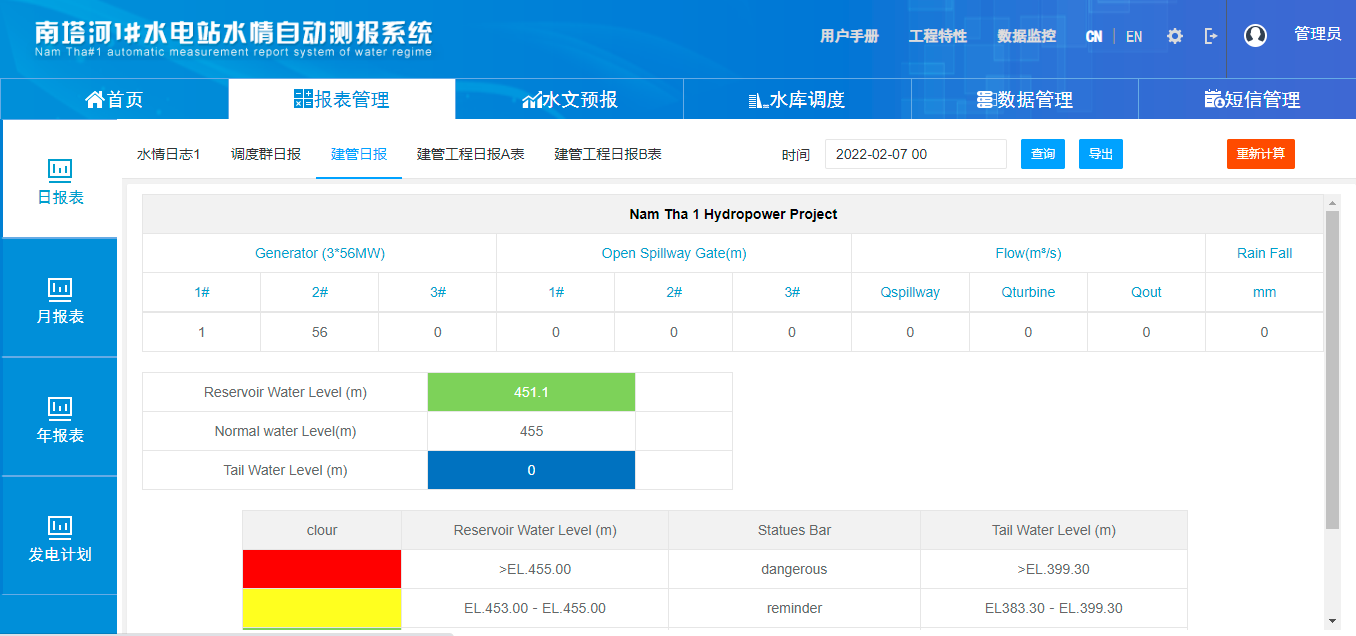
Task: Click the Normal water Level value 455
Action: tap(531, 431)
